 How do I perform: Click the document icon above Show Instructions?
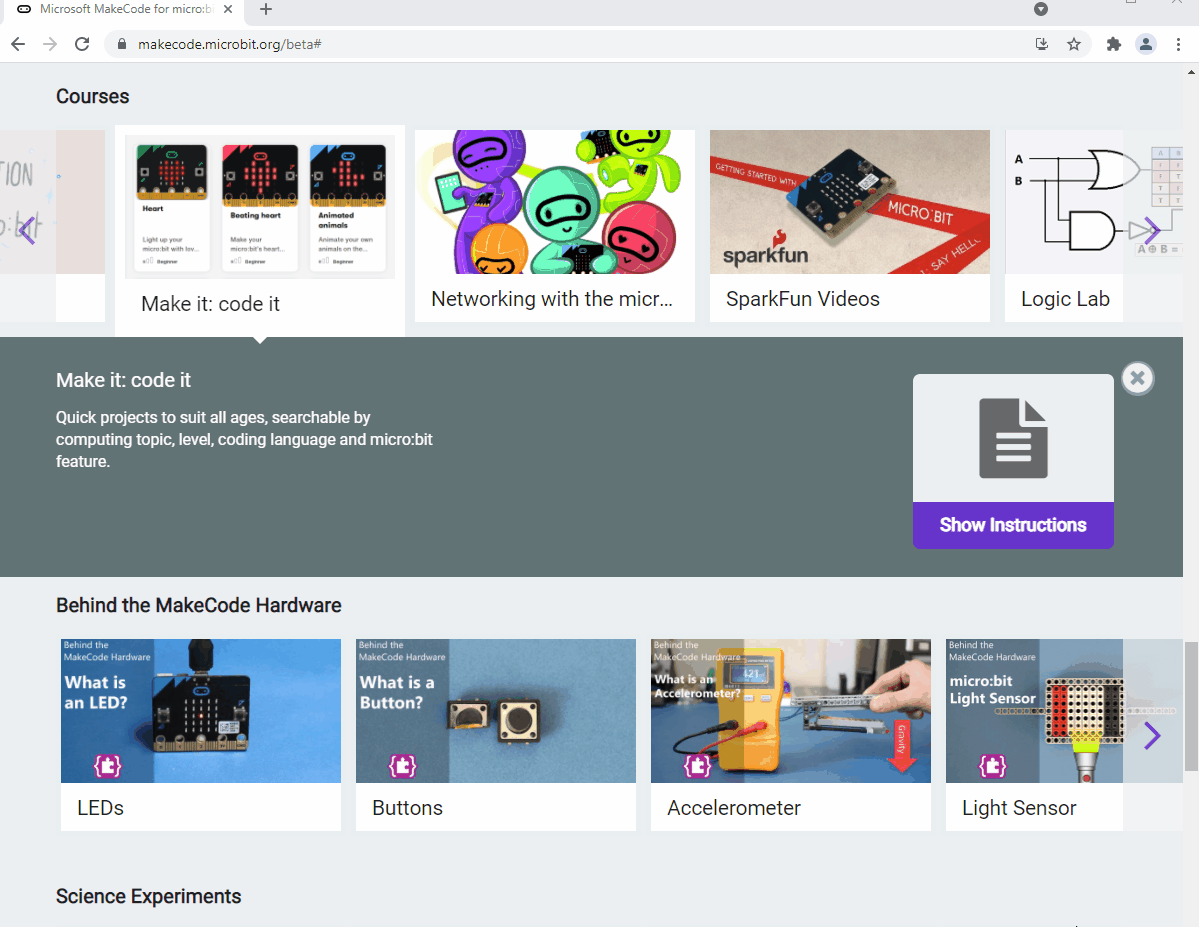1013,437
